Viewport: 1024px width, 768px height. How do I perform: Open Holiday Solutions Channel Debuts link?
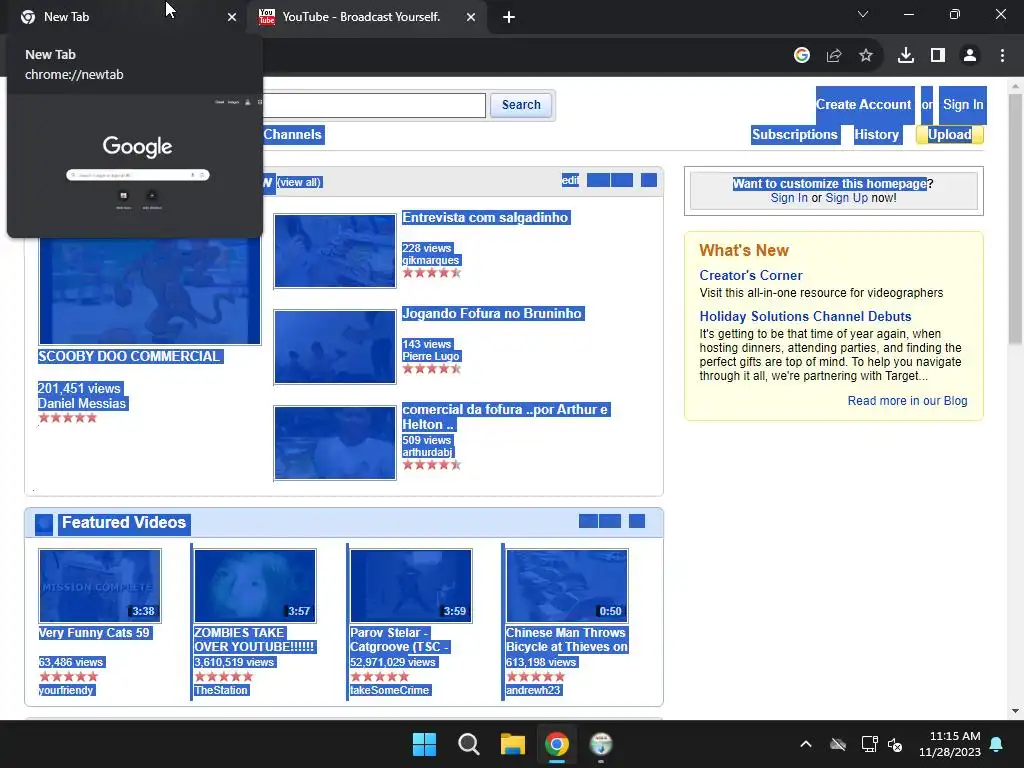point(805,317)
